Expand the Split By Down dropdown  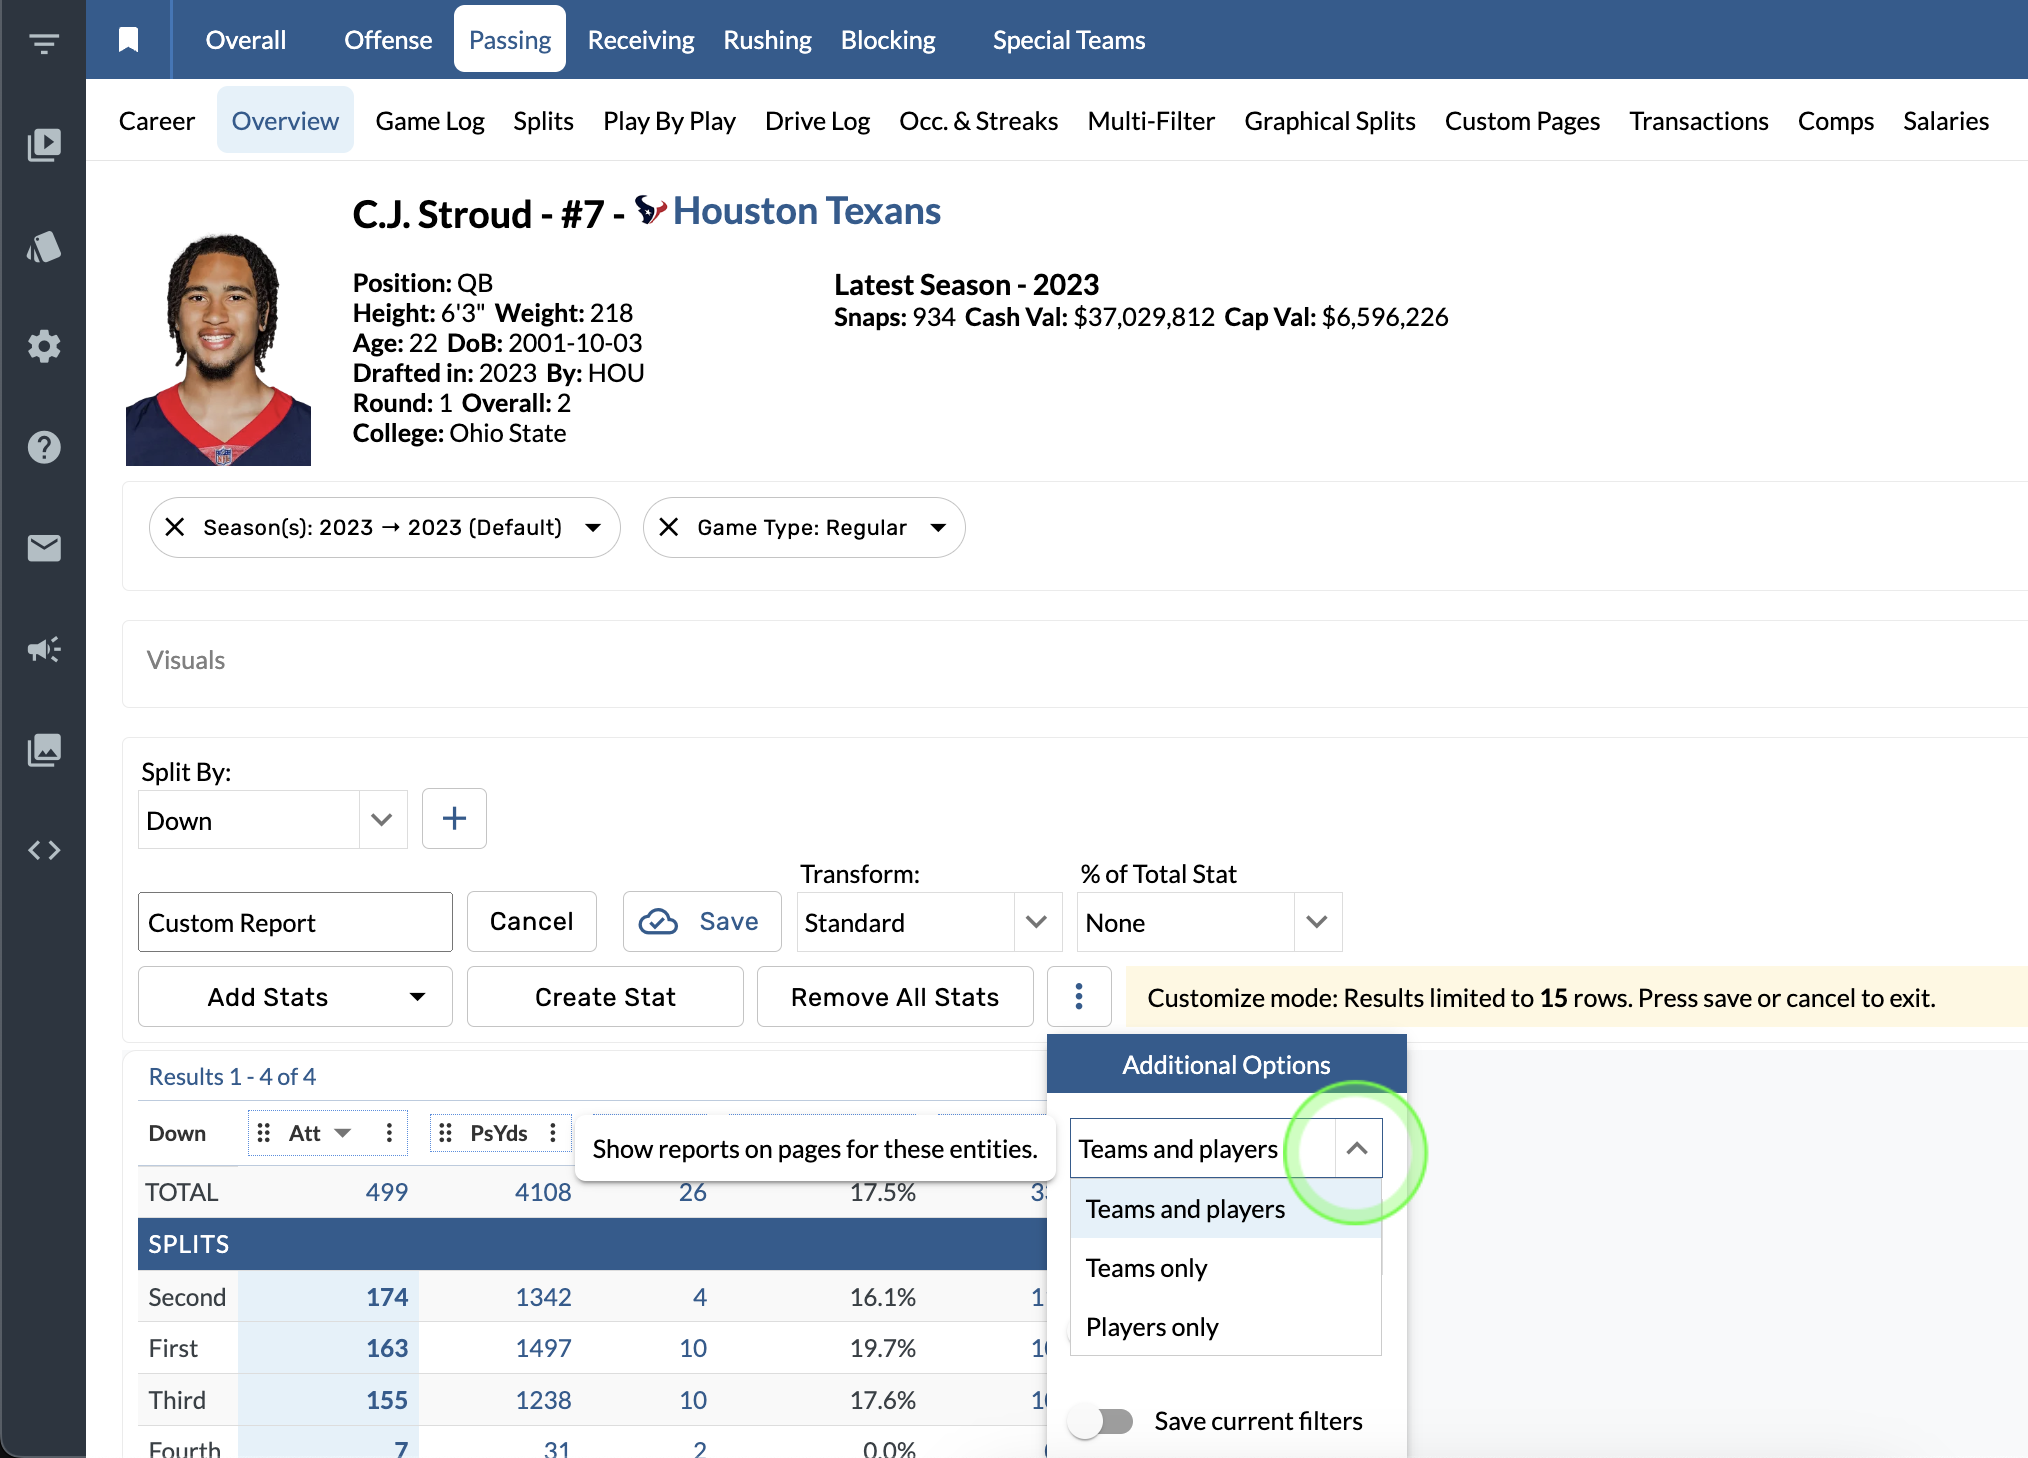pos(381,820)
